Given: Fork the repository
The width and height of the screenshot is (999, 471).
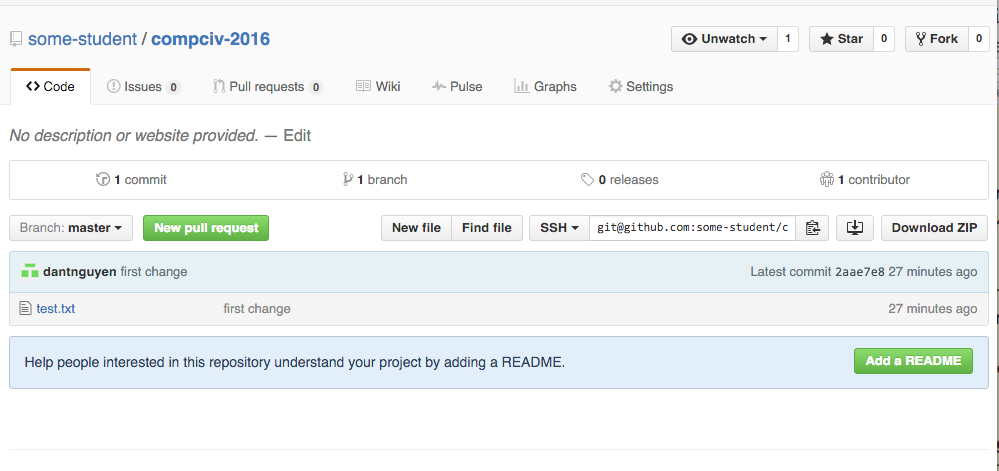Looking at the screenshot, I should 937,39.
